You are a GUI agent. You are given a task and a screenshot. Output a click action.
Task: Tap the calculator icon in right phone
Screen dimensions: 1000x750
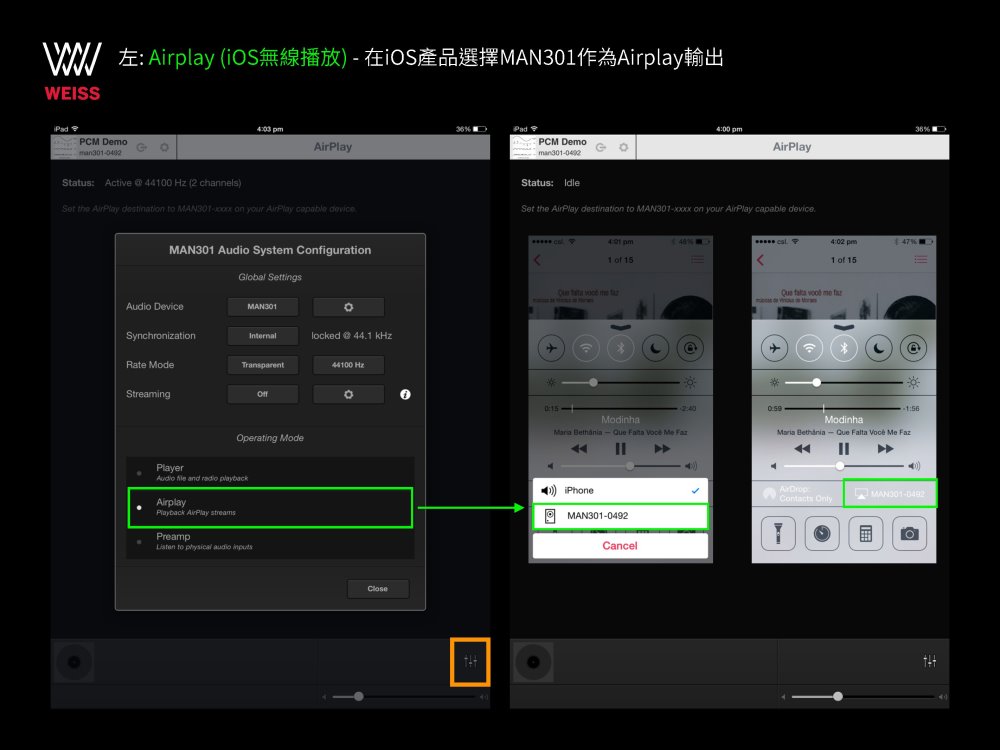[x=865, y=533]
